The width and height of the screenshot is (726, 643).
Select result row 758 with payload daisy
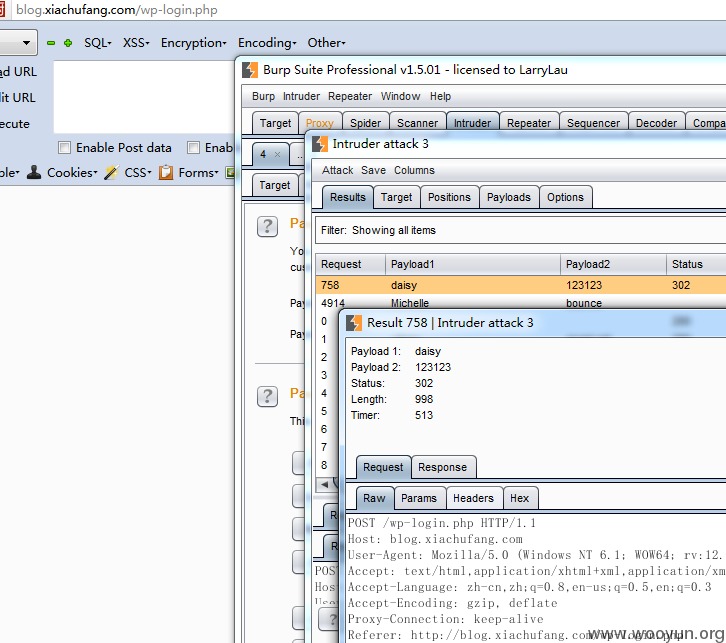tap(521, 285)
